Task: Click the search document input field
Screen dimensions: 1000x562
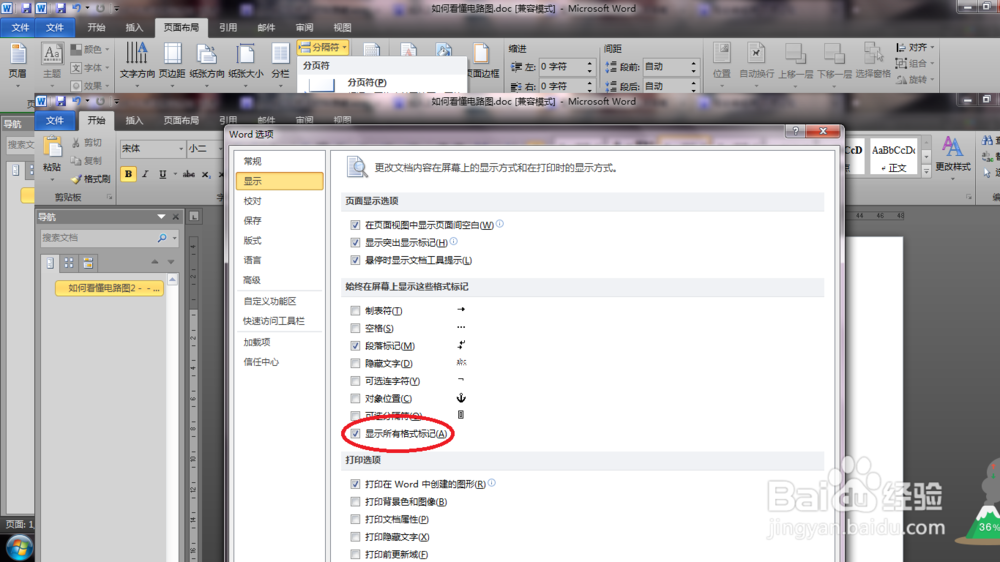Action: tap(98, 238)
